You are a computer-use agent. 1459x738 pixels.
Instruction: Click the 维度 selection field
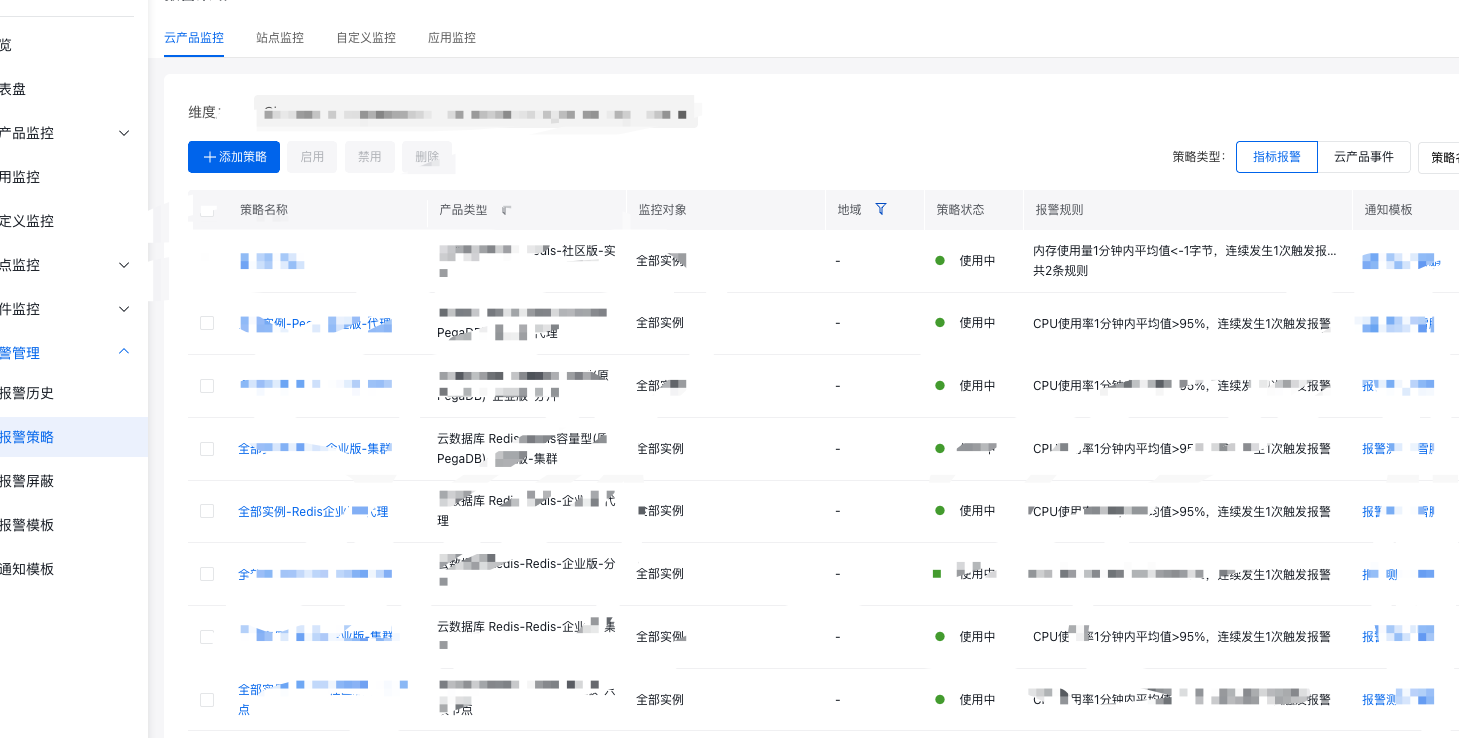(x=475, y=112)
